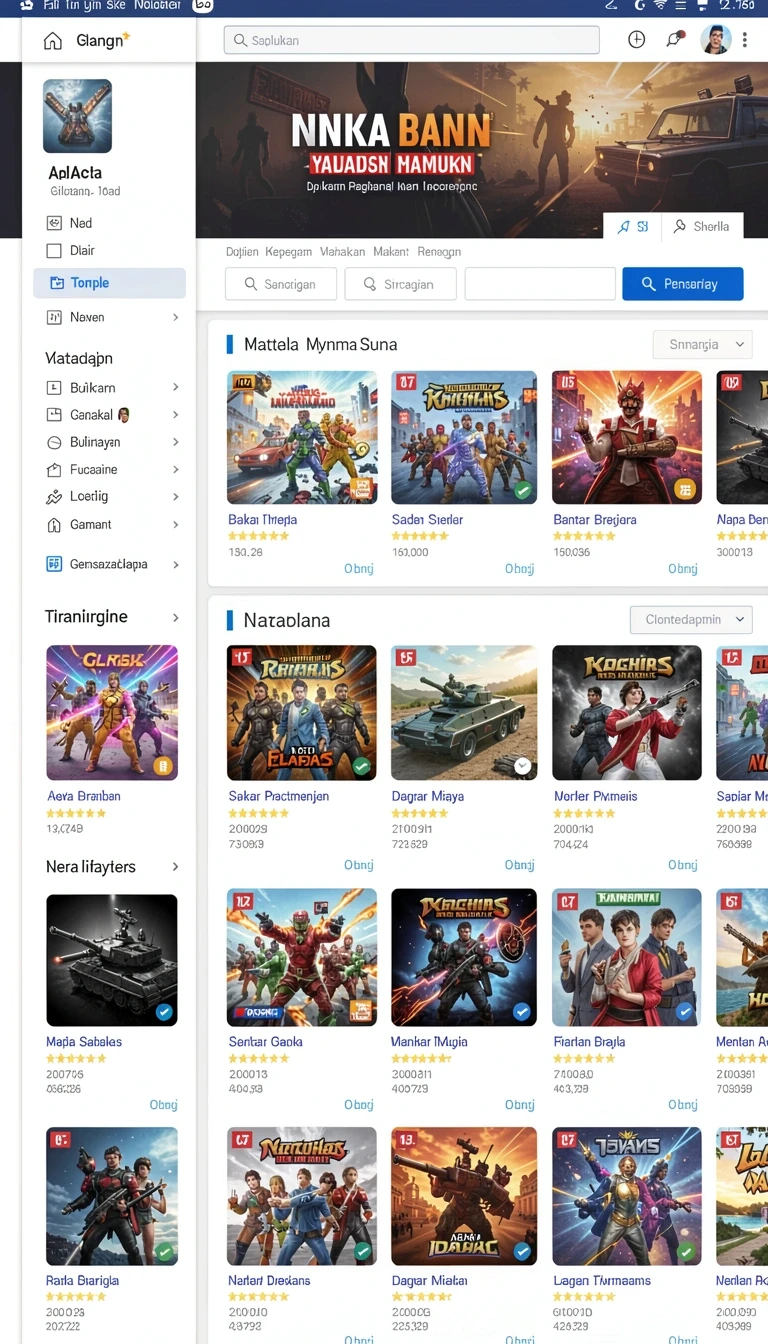The height and width of the screenshot is (1344, 768).
Task: Click the AplActa app icon
Action: coord(78,116)
